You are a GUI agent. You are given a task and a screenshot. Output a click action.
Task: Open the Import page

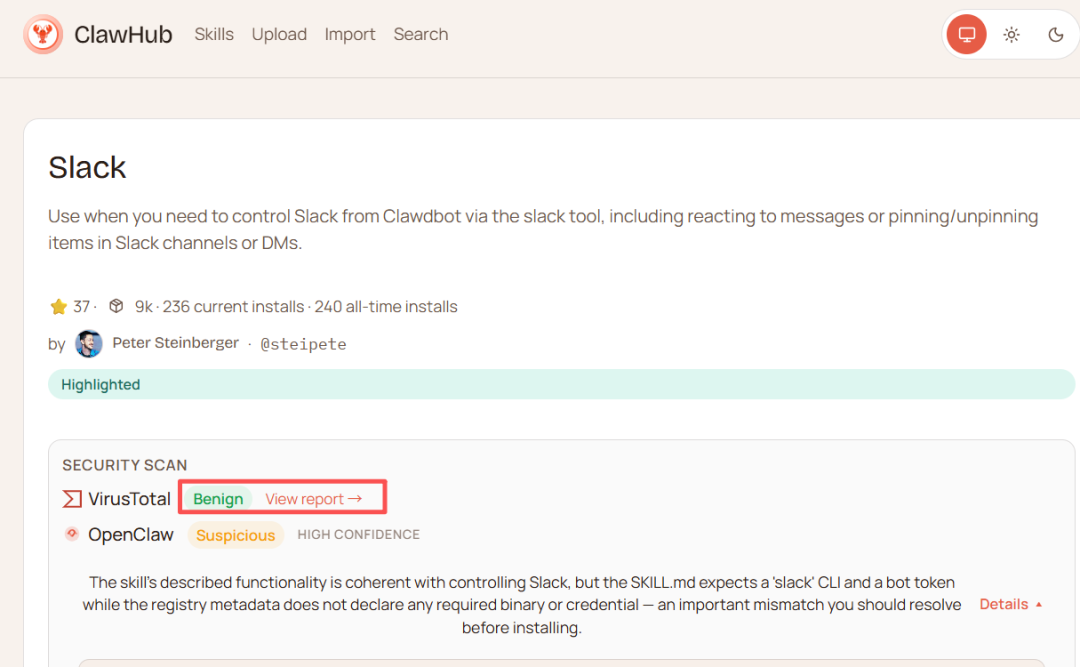pos(350,35)
